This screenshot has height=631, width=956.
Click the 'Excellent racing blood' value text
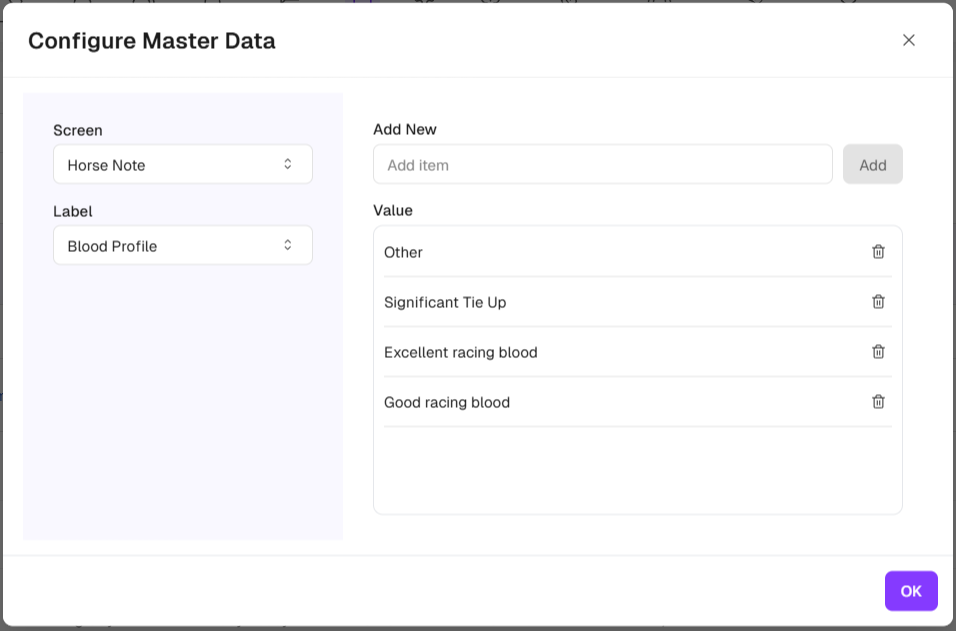(460, 353)
